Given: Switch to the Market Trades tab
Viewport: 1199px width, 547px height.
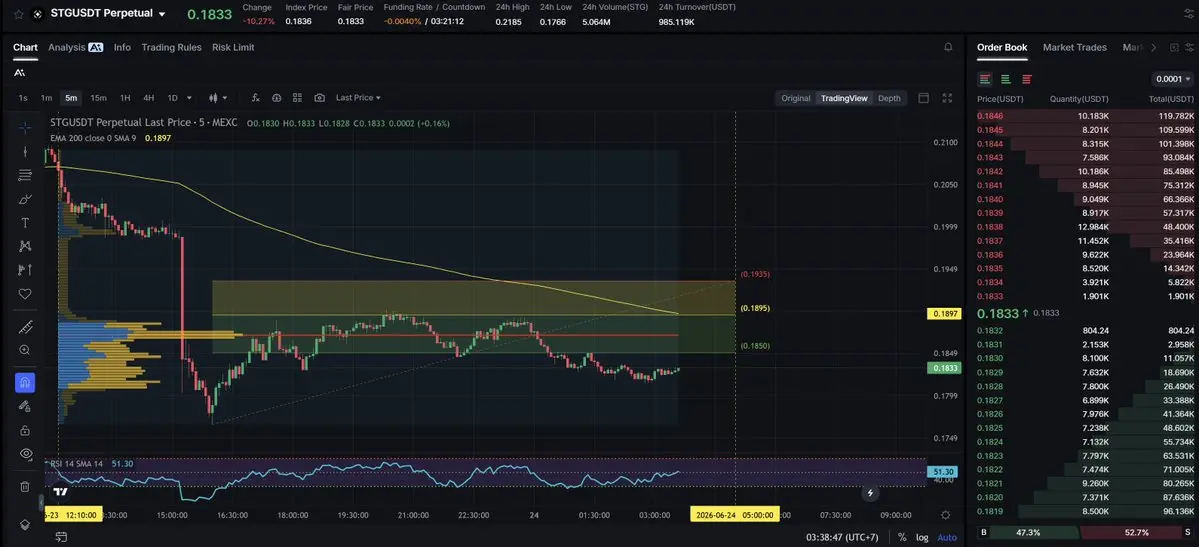Looking at the screenshot, I should click(1074, 47).
